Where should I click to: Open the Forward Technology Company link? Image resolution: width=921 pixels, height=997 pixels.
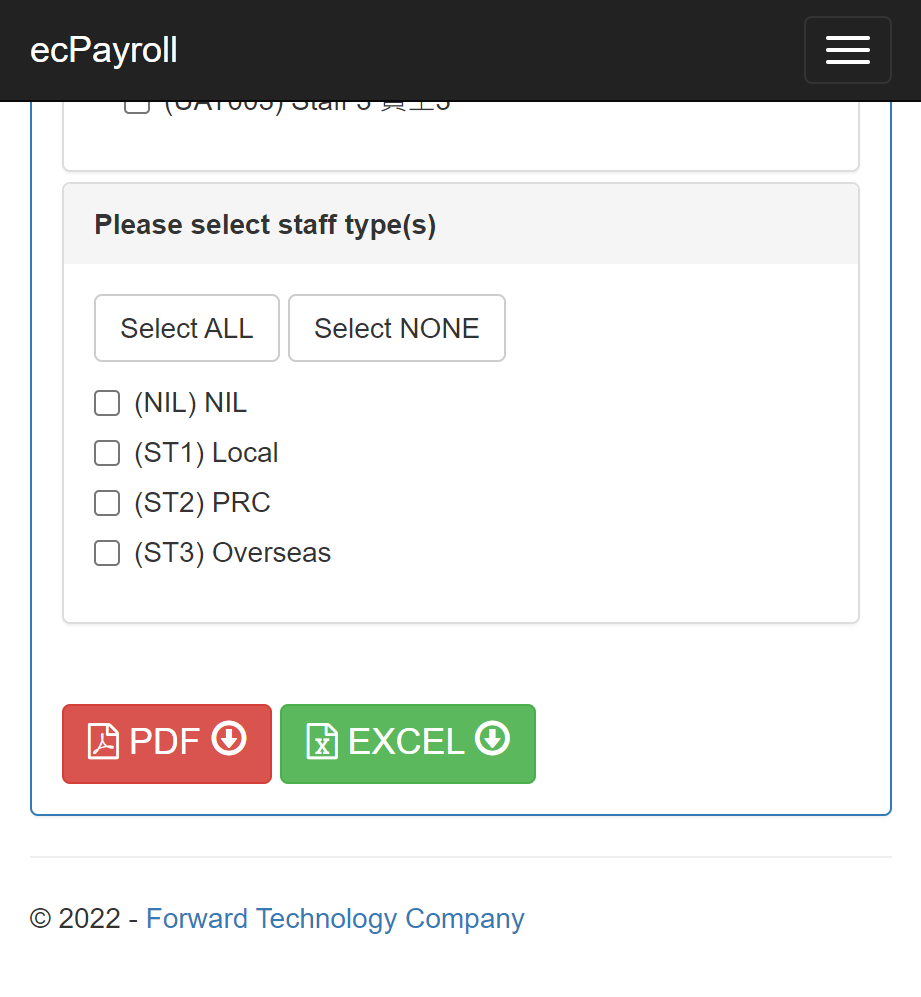[x=335, y=919]
